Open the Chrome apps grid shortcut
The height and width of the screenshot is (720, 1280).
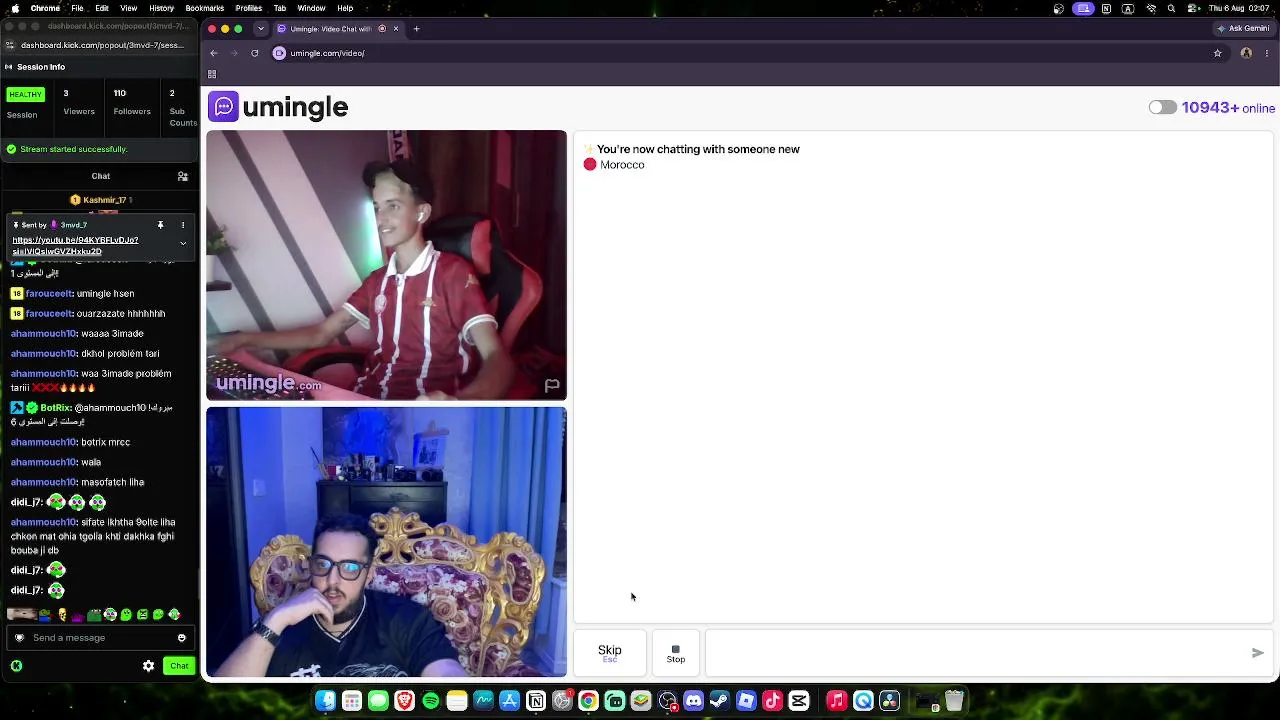pyautogui.click(x=212, y=74)
